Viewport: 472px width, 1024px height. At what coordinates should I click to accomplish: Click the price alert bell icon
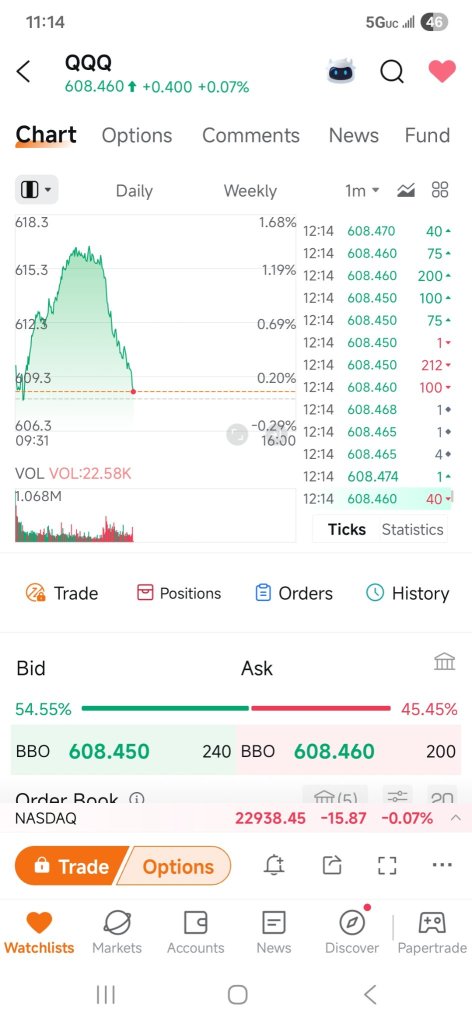(x=275, y=865)
